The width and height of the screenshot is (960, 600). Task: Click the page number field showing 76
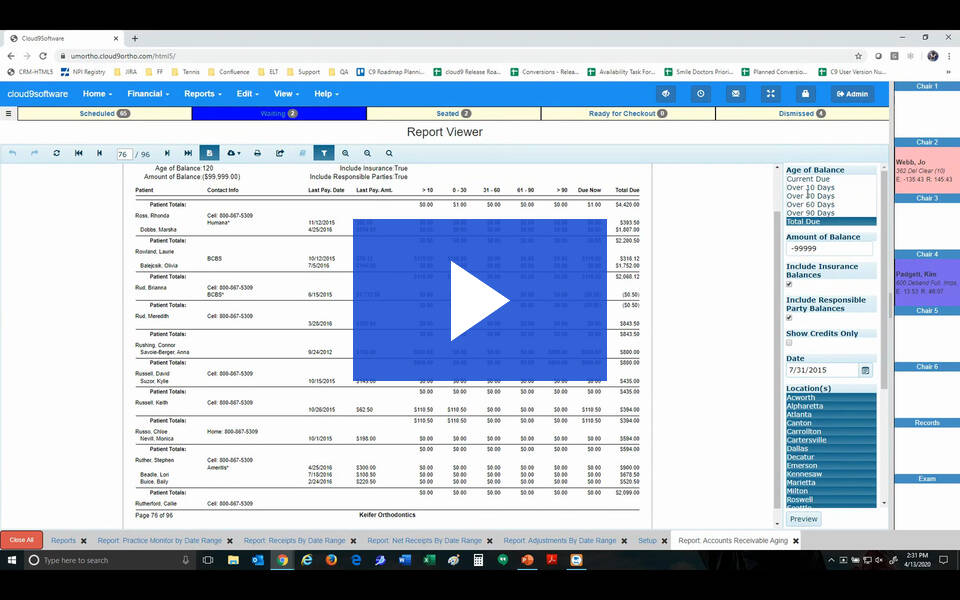[x=124, y=154]
